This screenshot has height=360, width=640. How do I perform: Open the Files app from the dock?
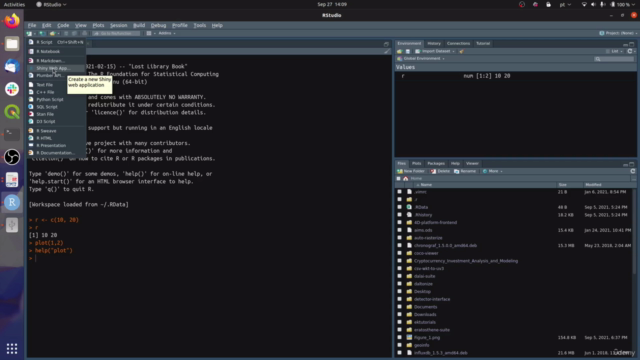(x=12, y=43)
